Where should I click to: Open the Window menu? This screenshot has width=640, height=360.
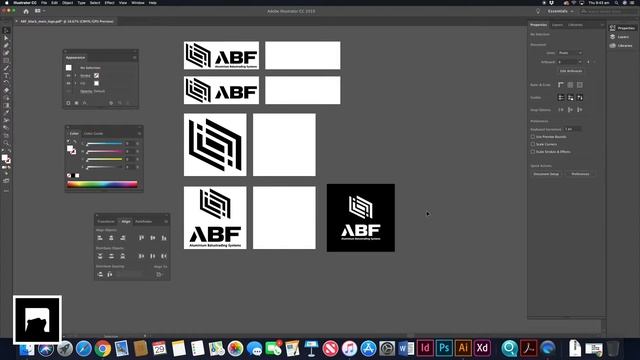[x=138, y=3]
